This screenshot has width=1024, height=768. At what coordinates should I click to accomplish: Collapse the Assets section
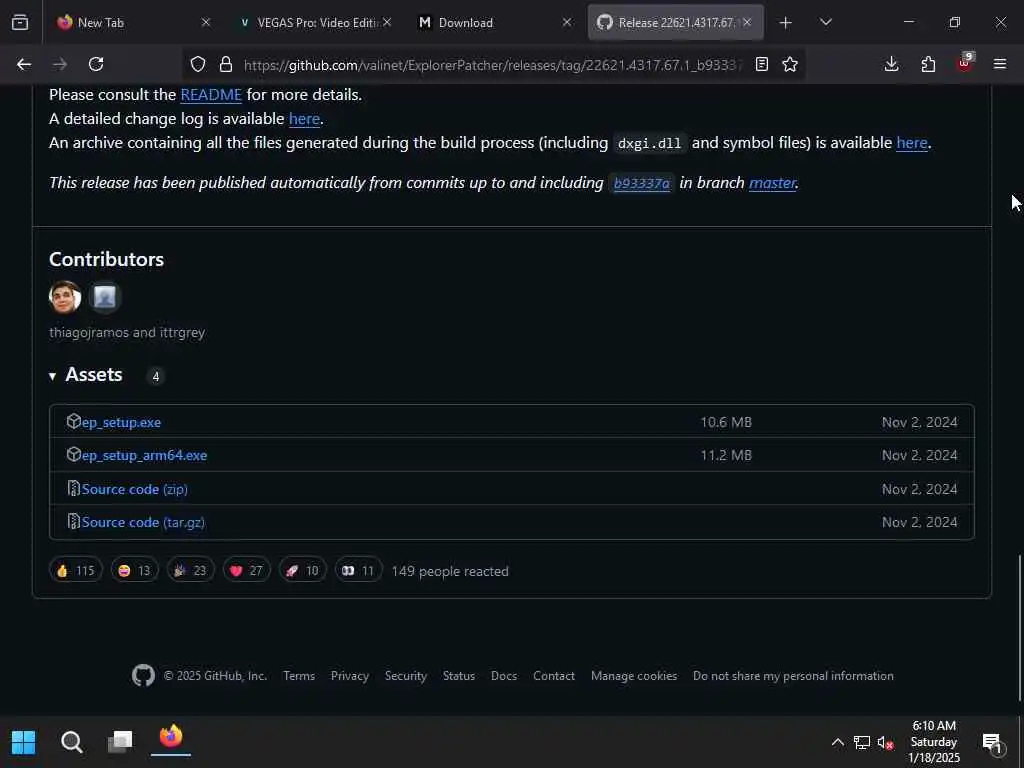[x=86, y=375]
